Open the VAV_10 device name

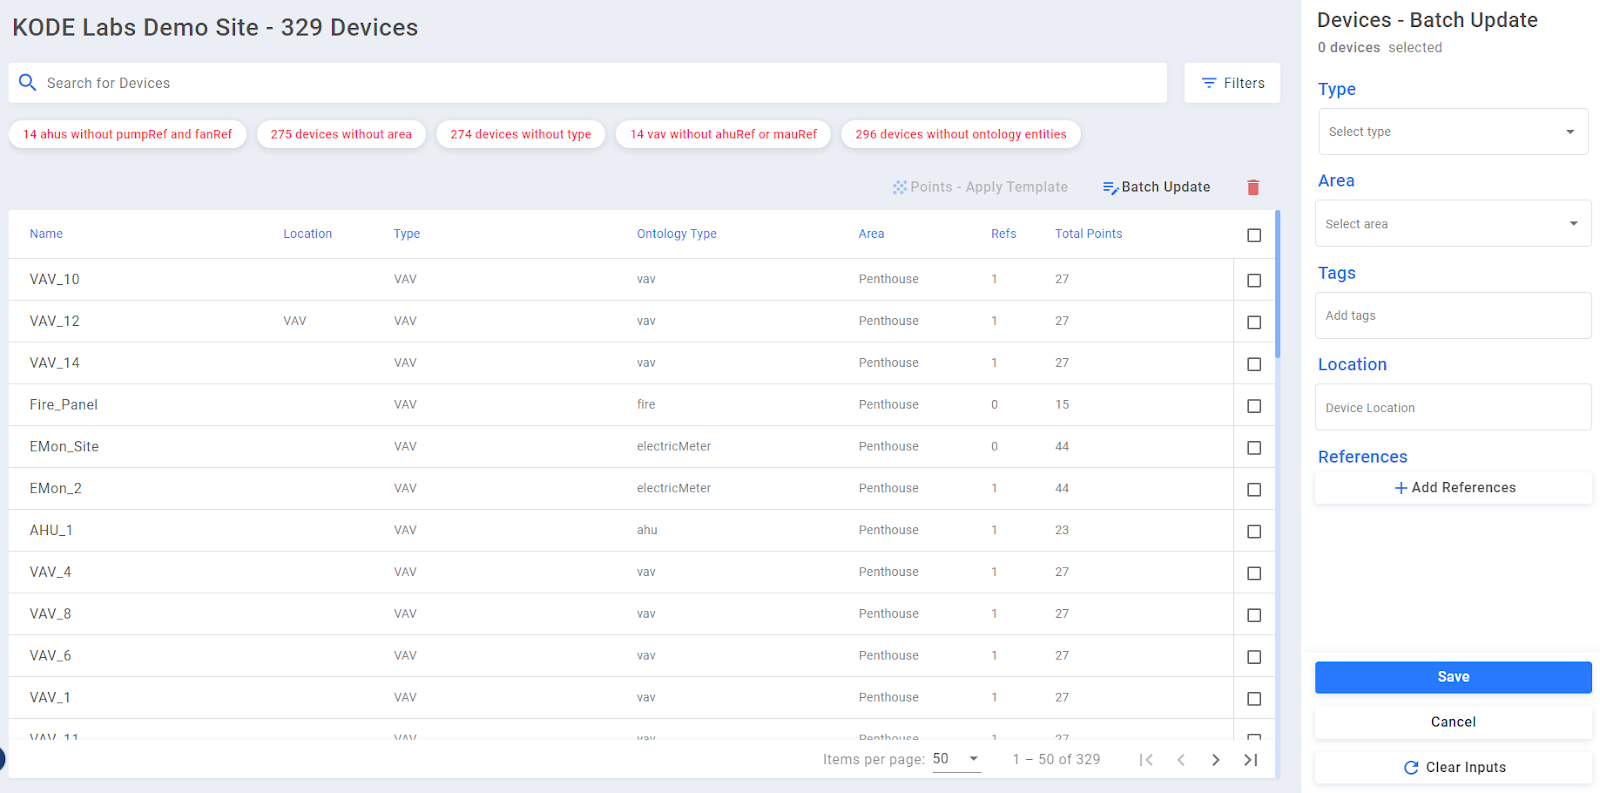click(54, 279)
